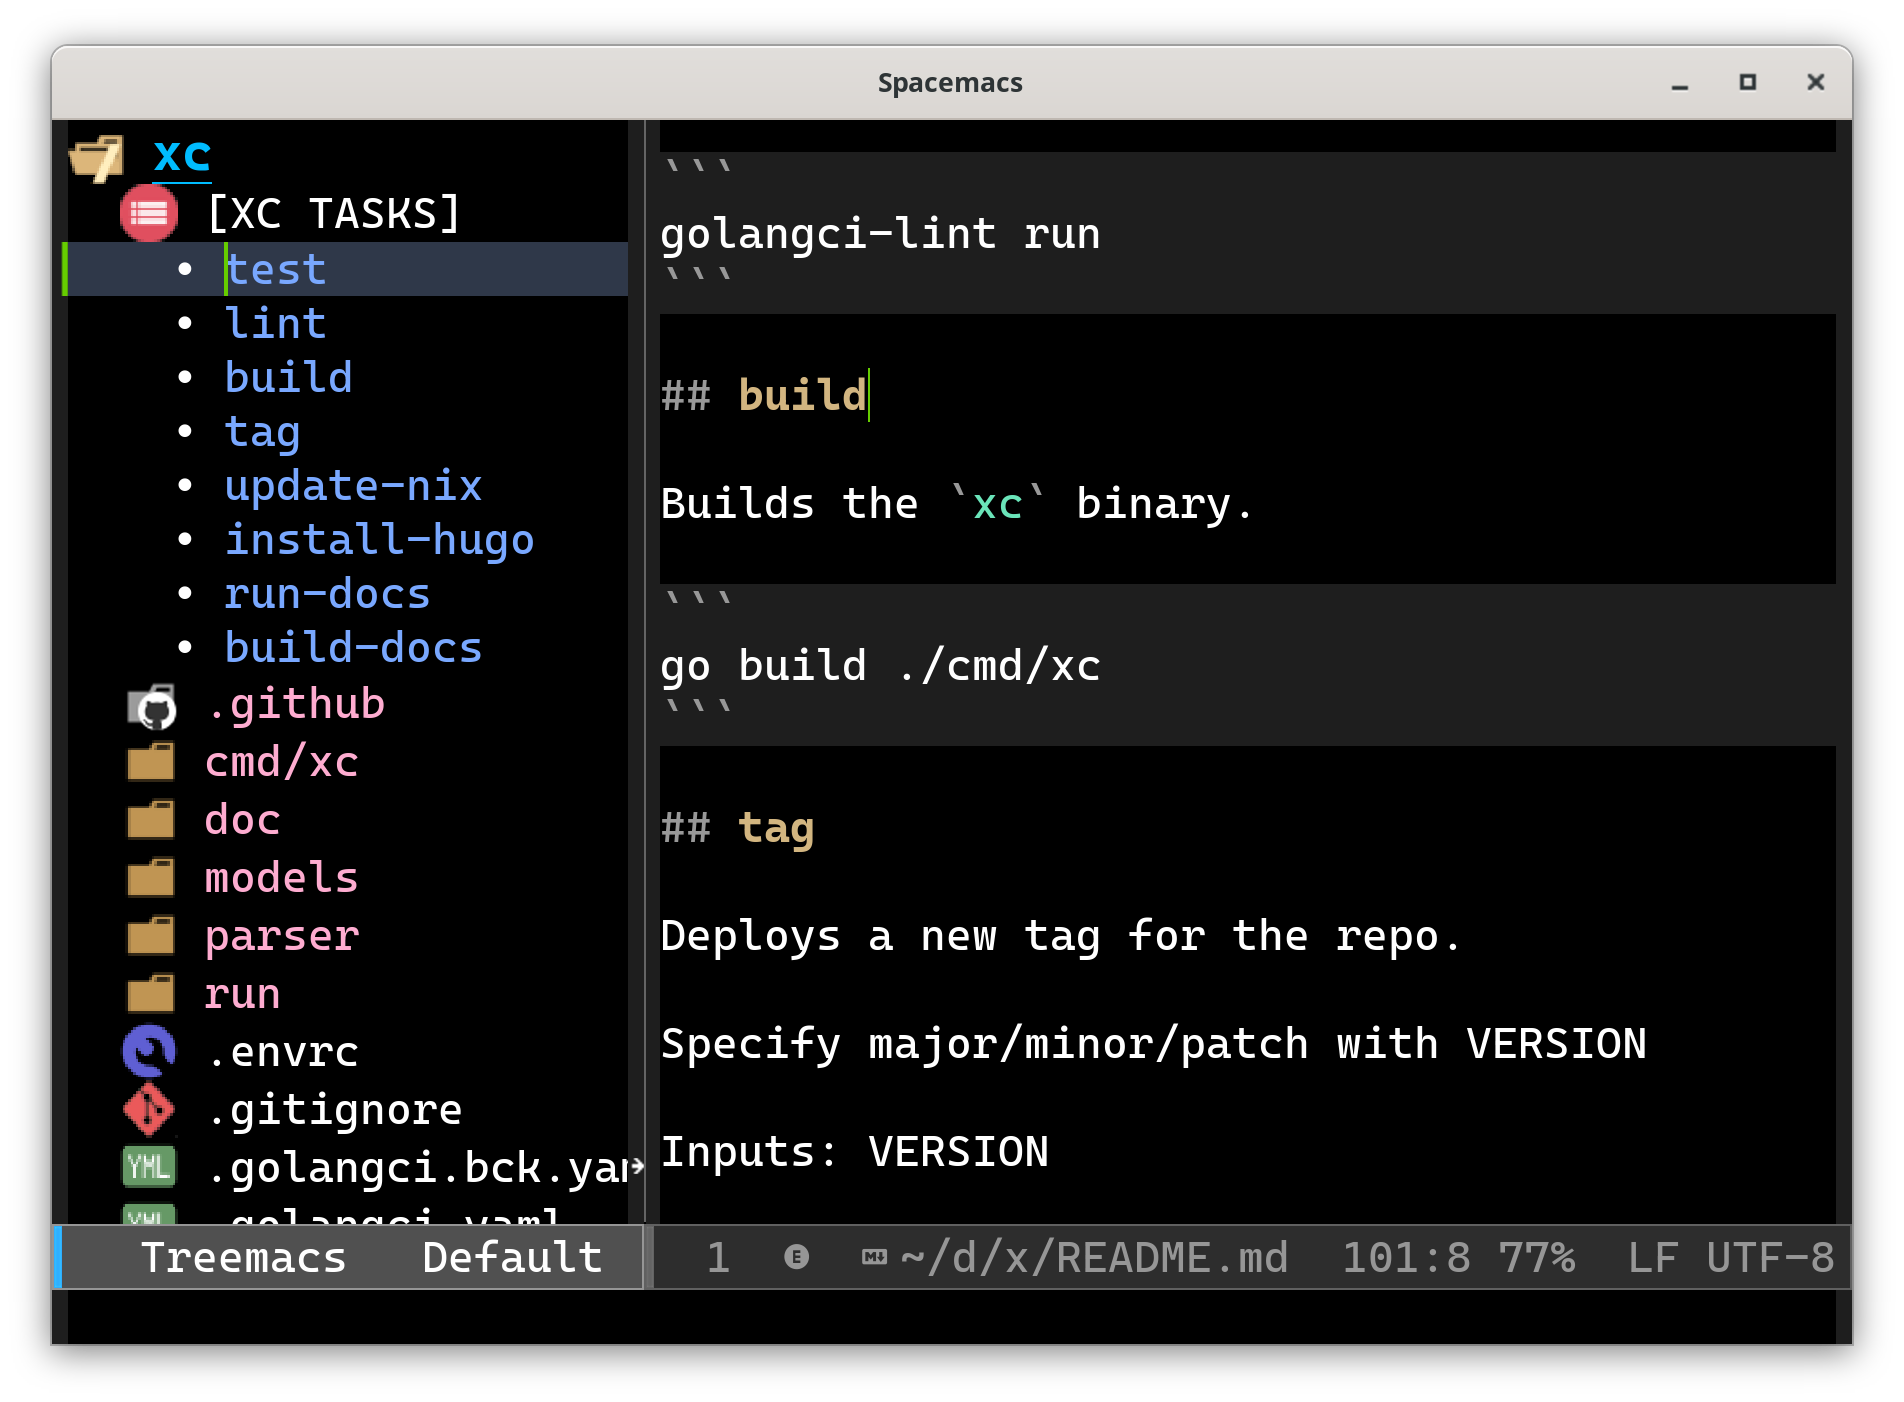
Task: Expand the parser directory
Action: point(282,936)
